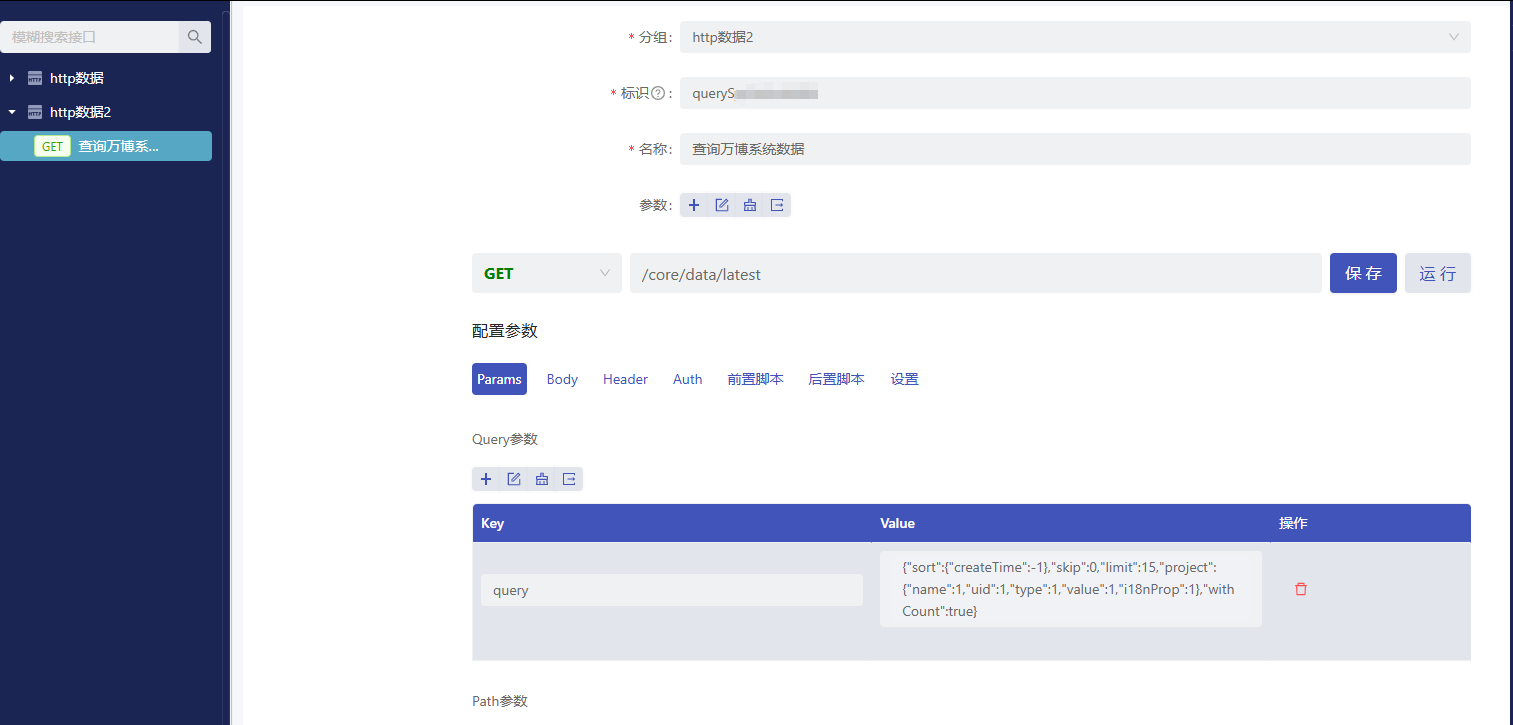
Task: Click the plus icon under Query参数
Action: pos(486,479)
